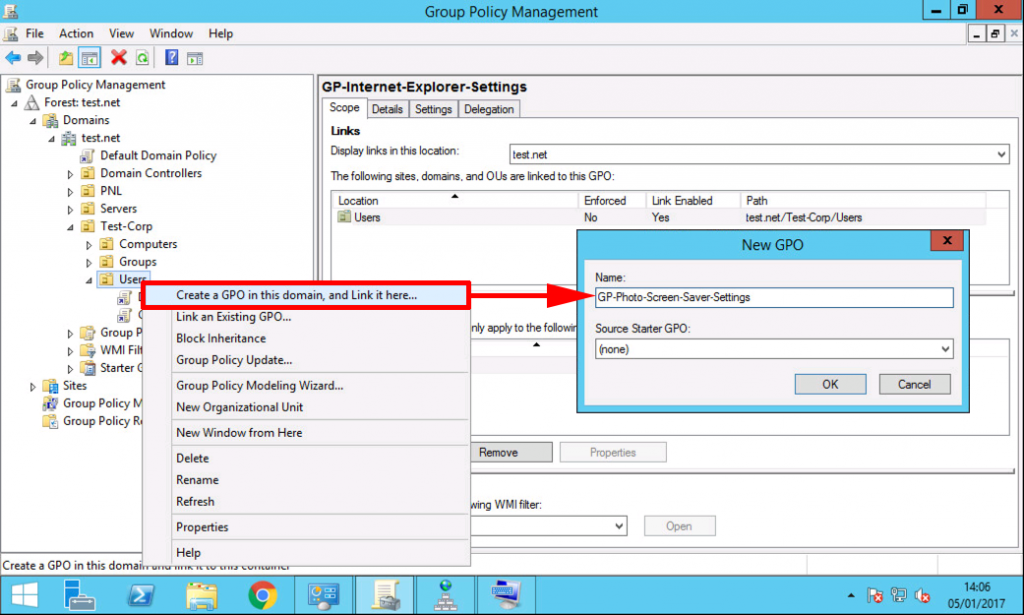Click the parent folder navigation icon
This screenshot has width=1024, height=615.
click(x=66, y=57)
